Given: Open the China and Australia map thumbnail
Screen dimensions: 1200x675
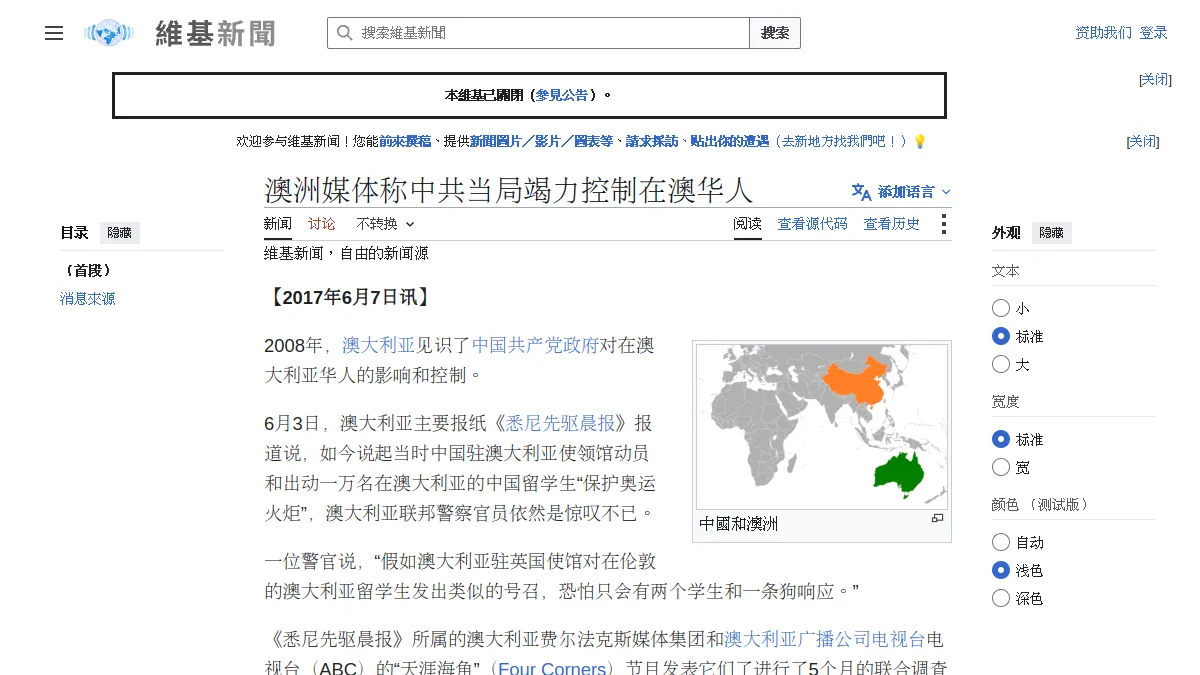Looking at the screenshot, I should 822,426.
